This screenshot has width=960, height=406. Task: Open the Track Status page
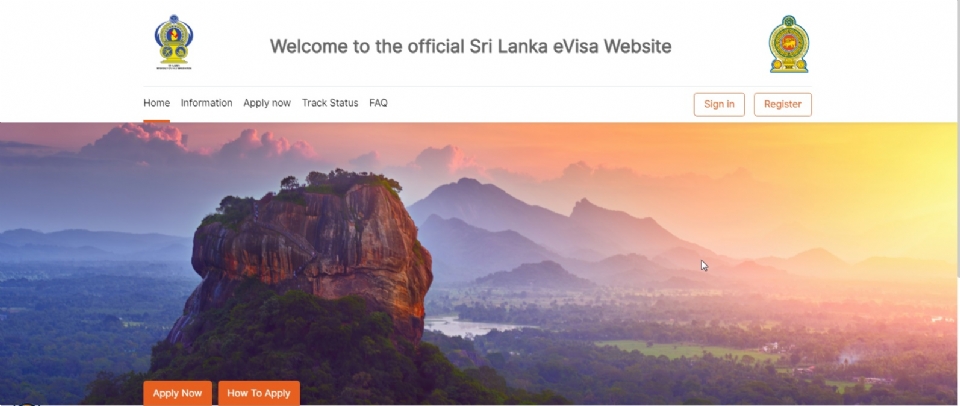coord(330,103)
